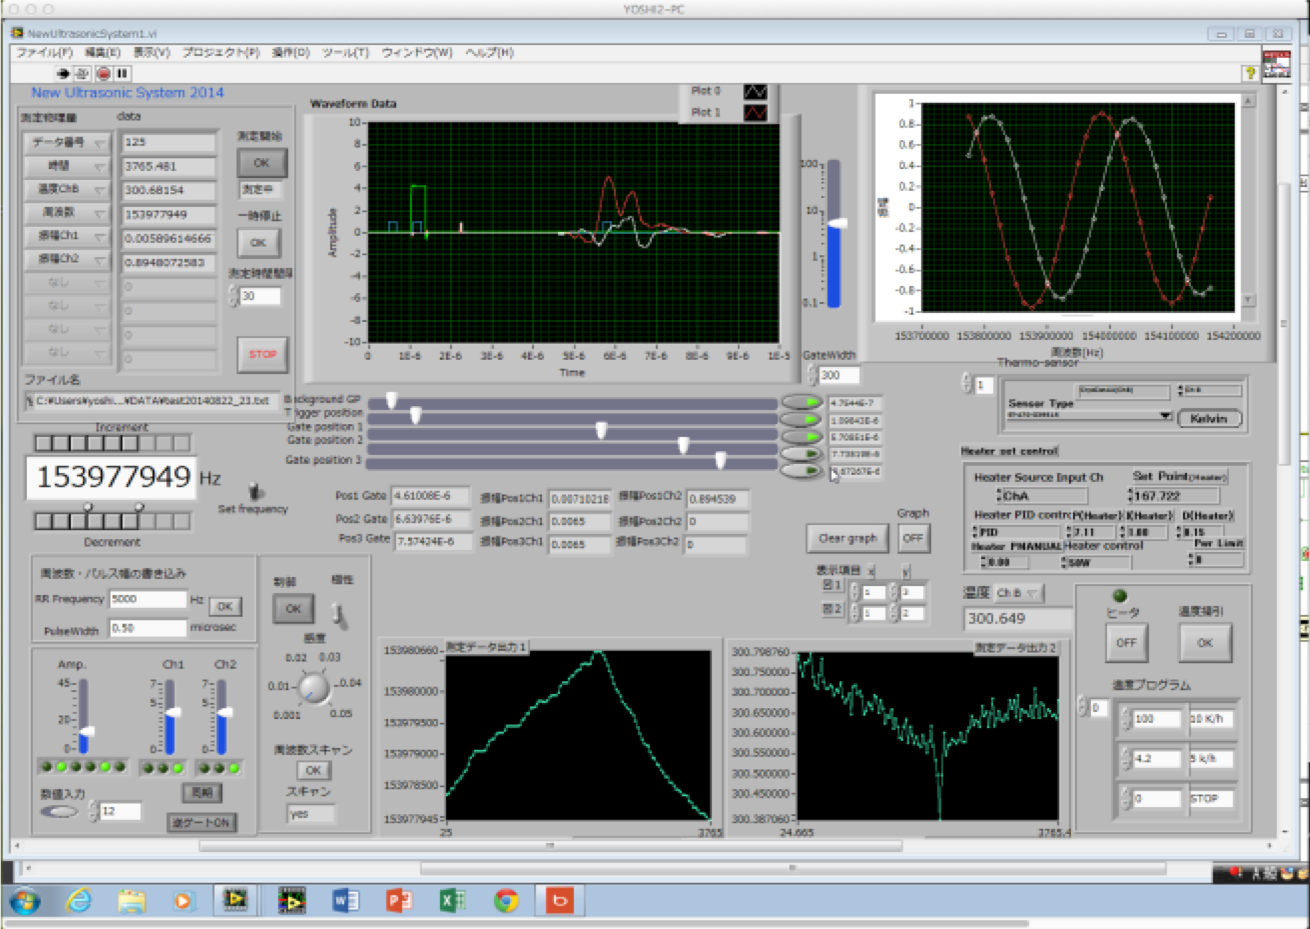The width and height of the screenshot is (1310, 929).
Task: Launch Chrome from the taskbar
Action: [x=506, y=901]
